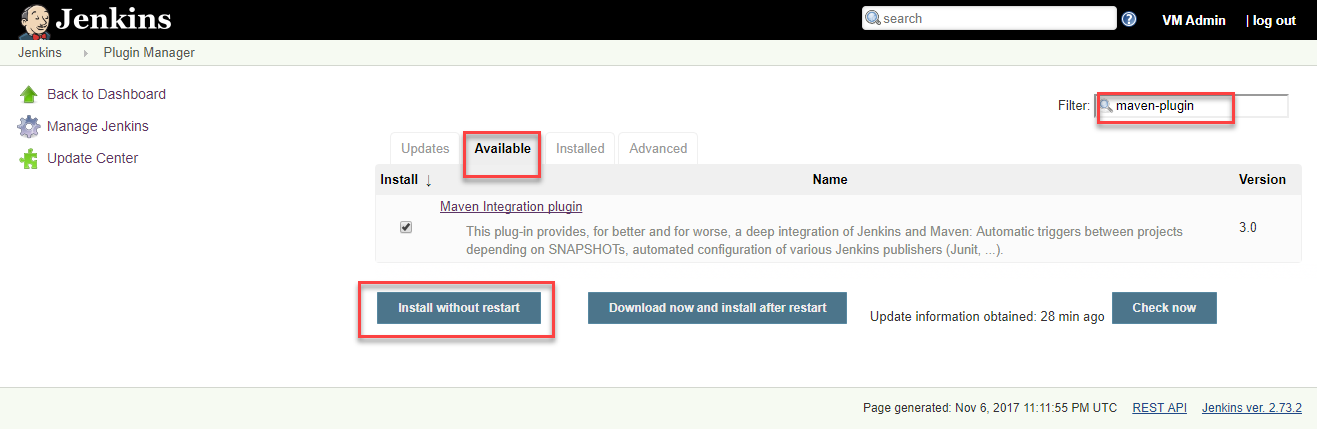Open the Update Center link
The image size is (1317, 429).
93,158
